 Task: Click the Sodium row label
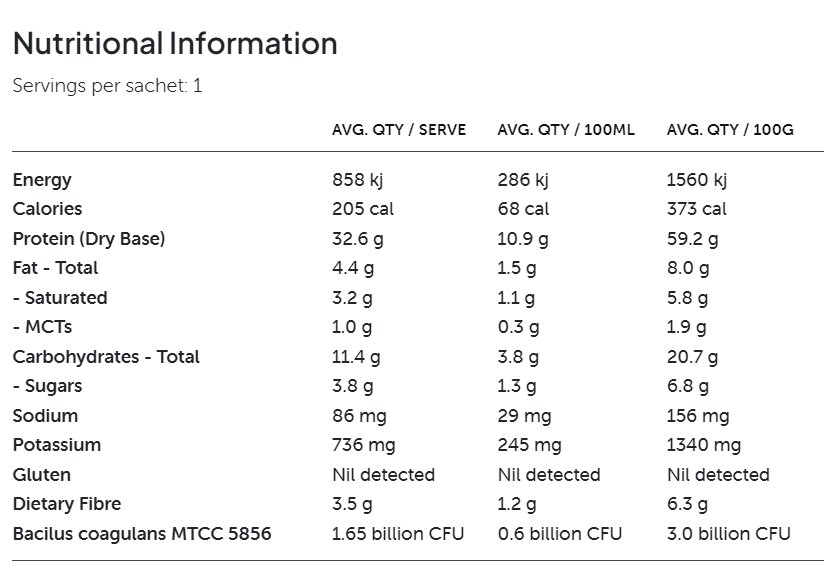click(45, 416)
